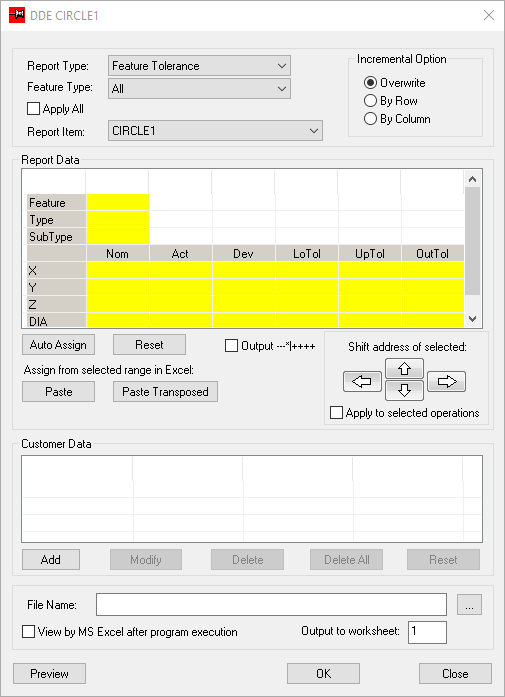
Task: Click the Preview button
Action: (x=49, y=673)
